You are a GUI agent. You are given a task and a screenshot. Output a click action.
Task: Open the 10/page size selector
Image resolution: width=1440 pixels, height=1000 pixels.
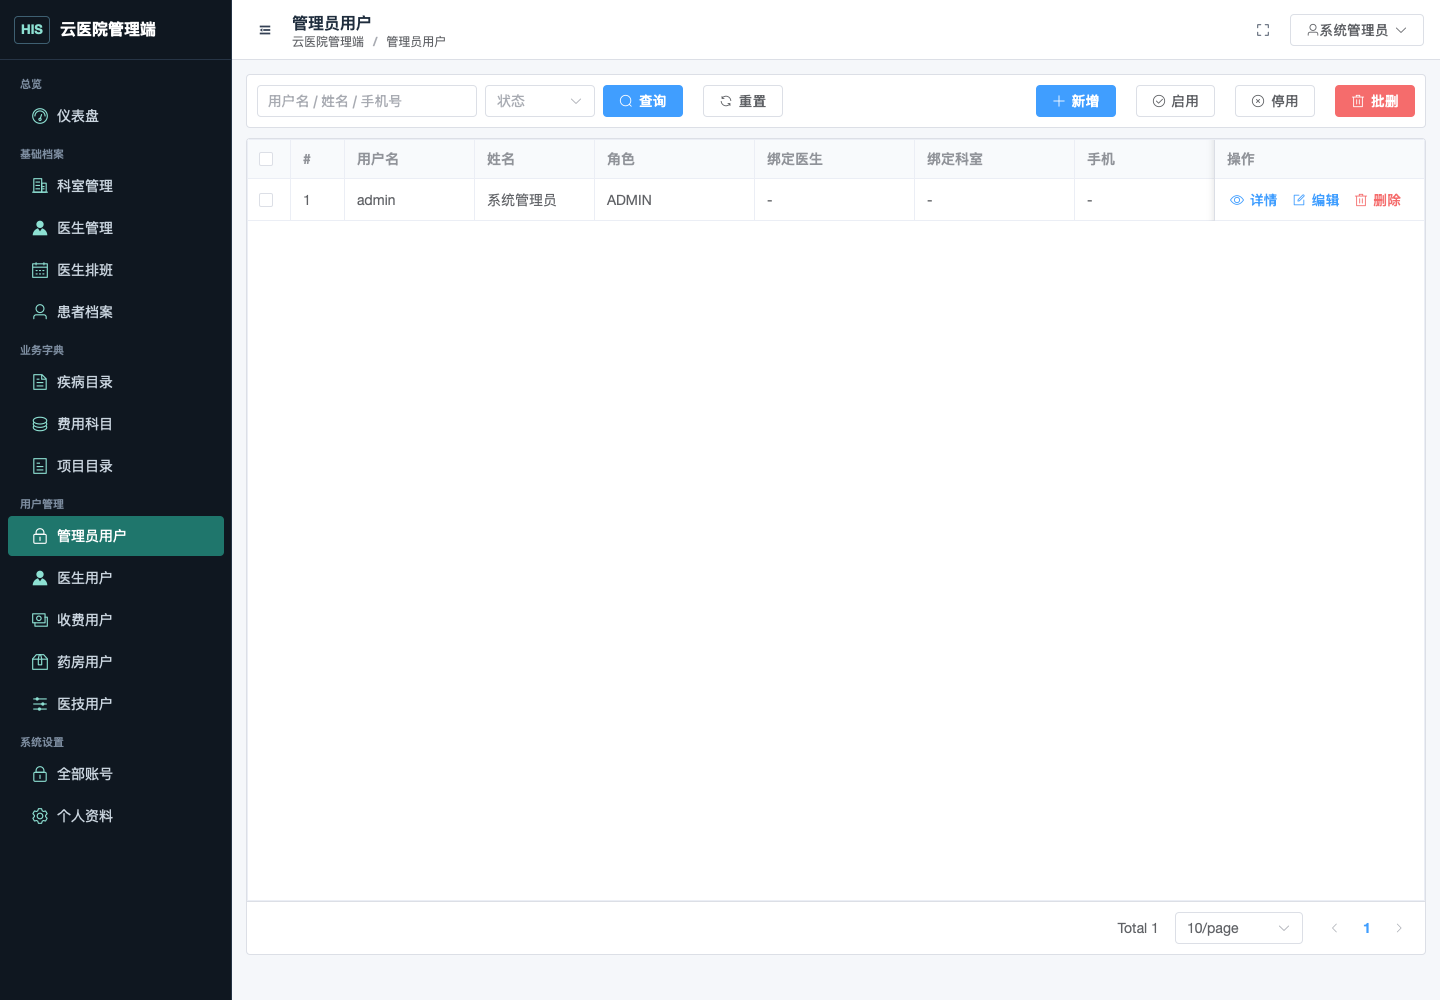click(x=1239, y=928)
